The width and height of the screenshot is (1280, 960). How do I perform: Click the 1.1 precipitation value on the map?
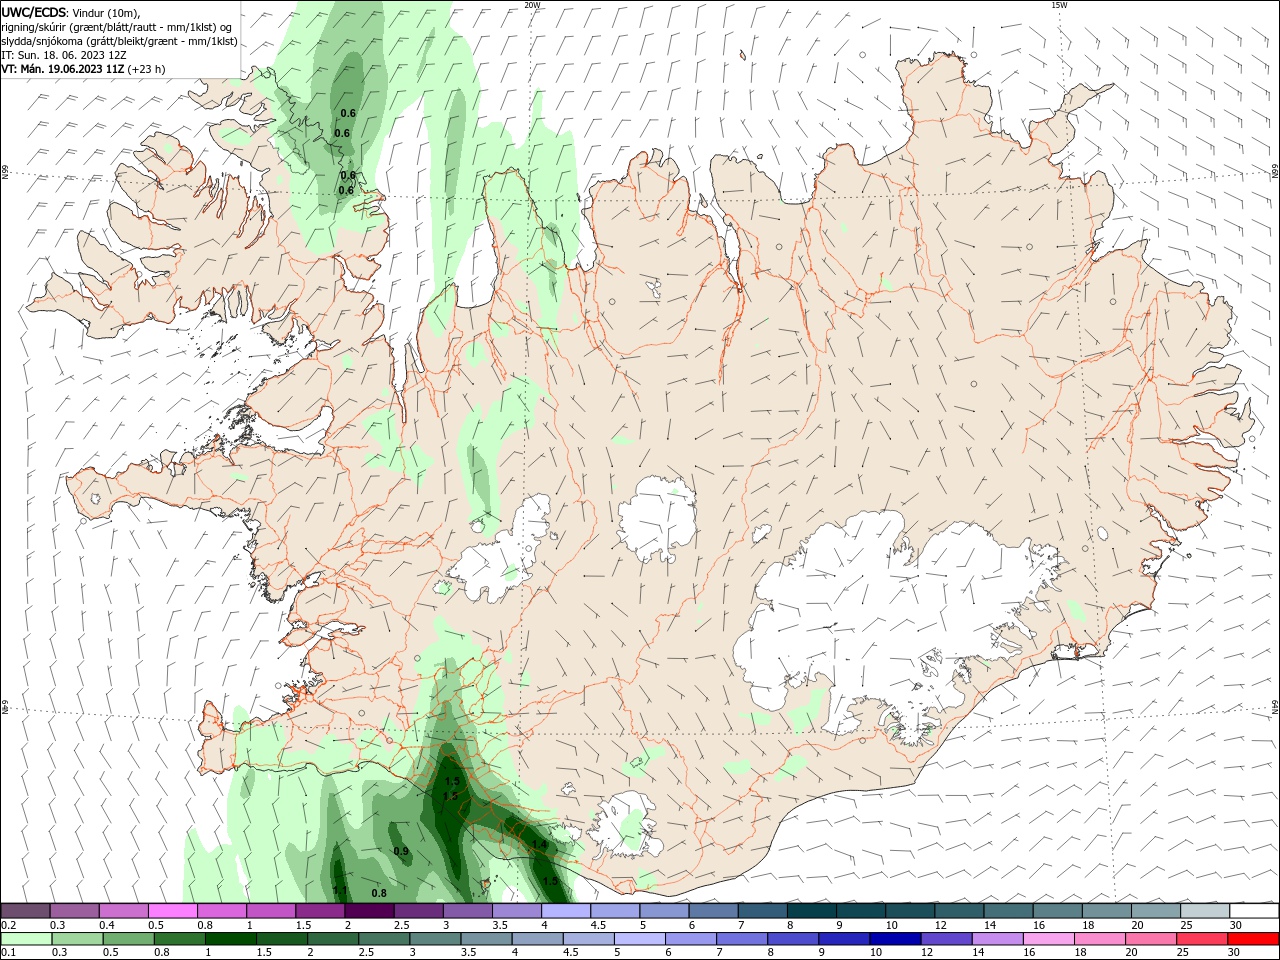340,890
